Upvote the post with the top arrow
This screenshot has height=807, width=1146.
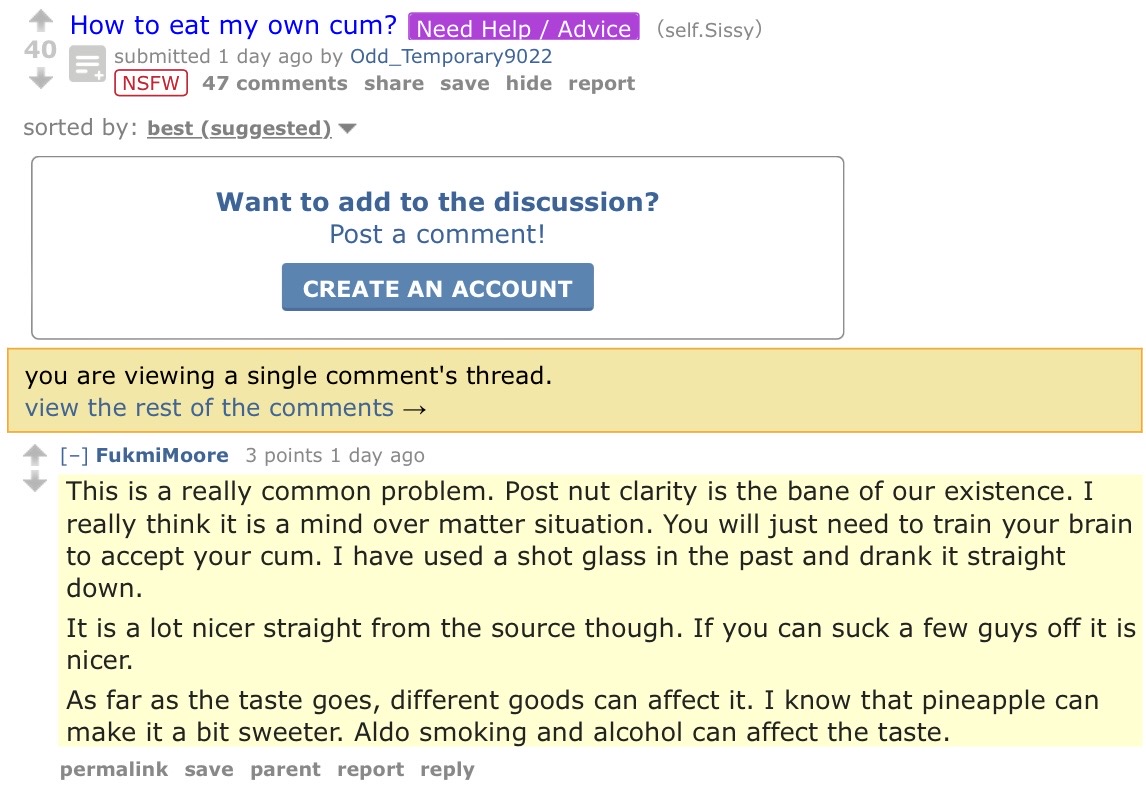(40, 20)
